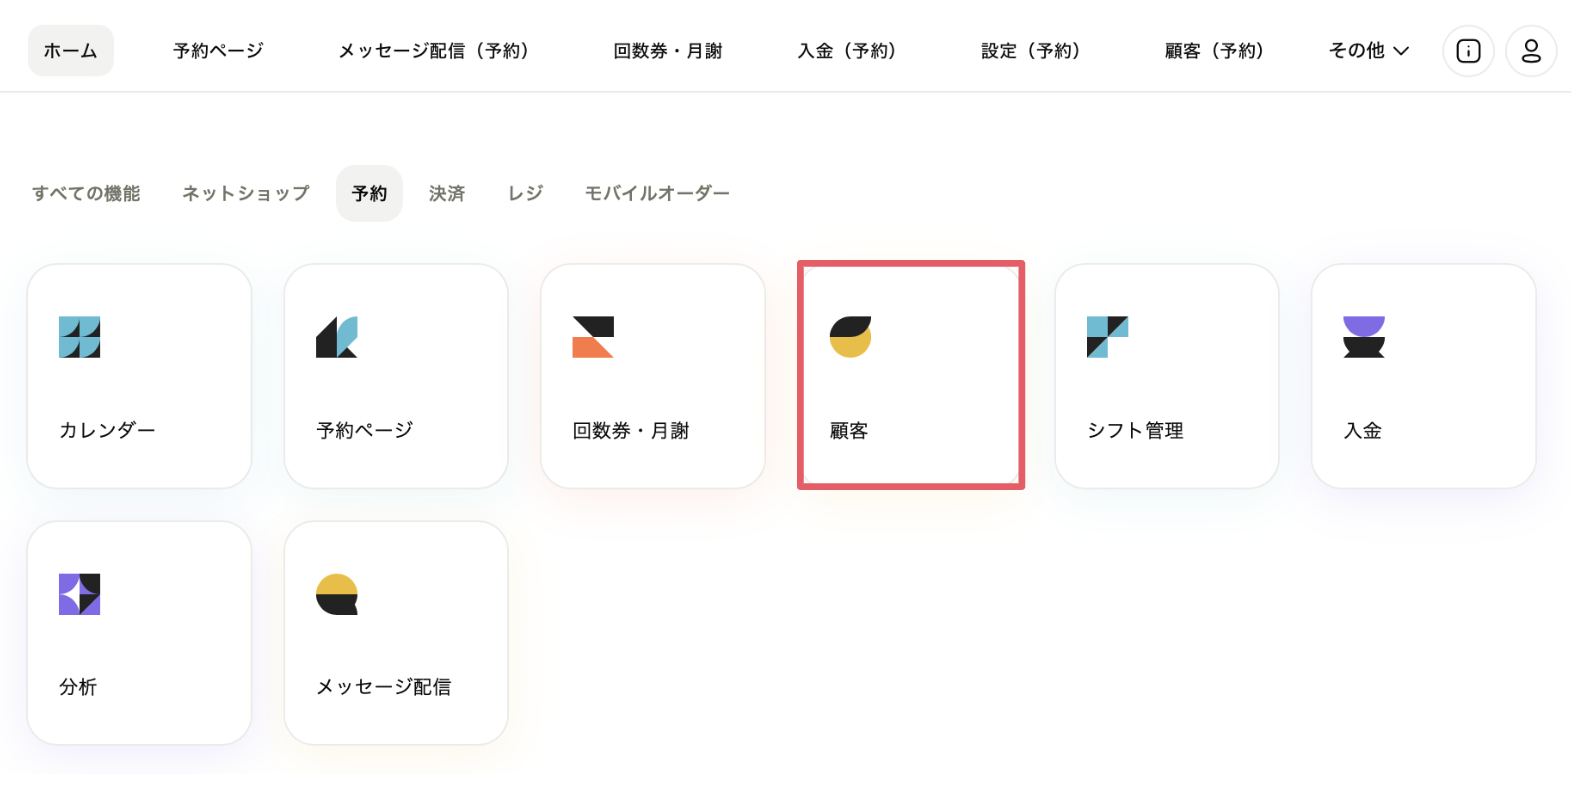Screen dimensions: 1590x798
Task: Open the 分析 card icon
Action: pos(80,594)
